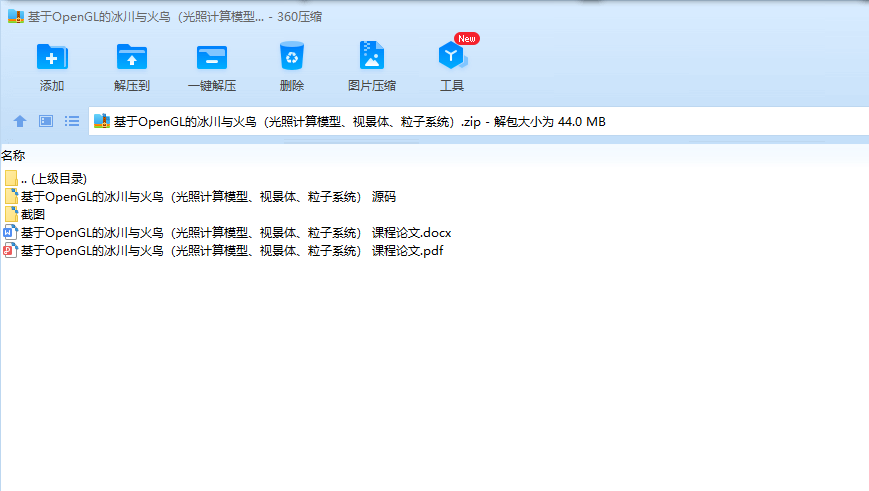Click the 删除 (Delete) trash icon

pyautogui.click(x=292, y=56)
